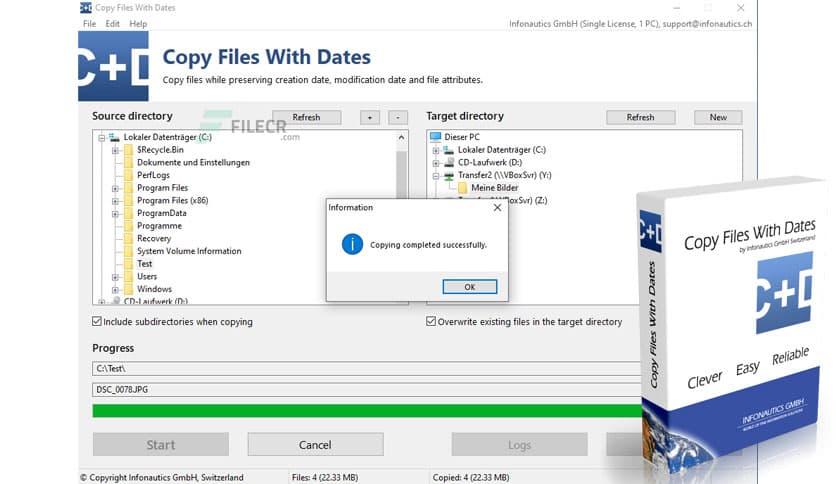
Task: Expand $Recycle.Bin folder node
Action: tap(115, 150)
